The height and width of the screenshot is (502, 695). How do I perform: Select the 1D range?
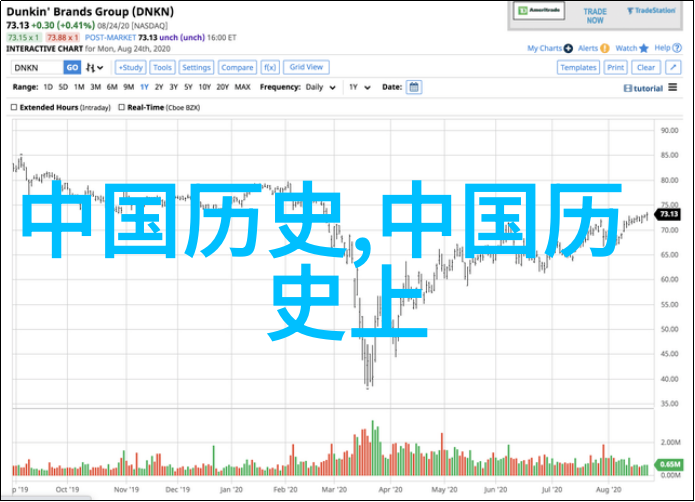[48, 87]
